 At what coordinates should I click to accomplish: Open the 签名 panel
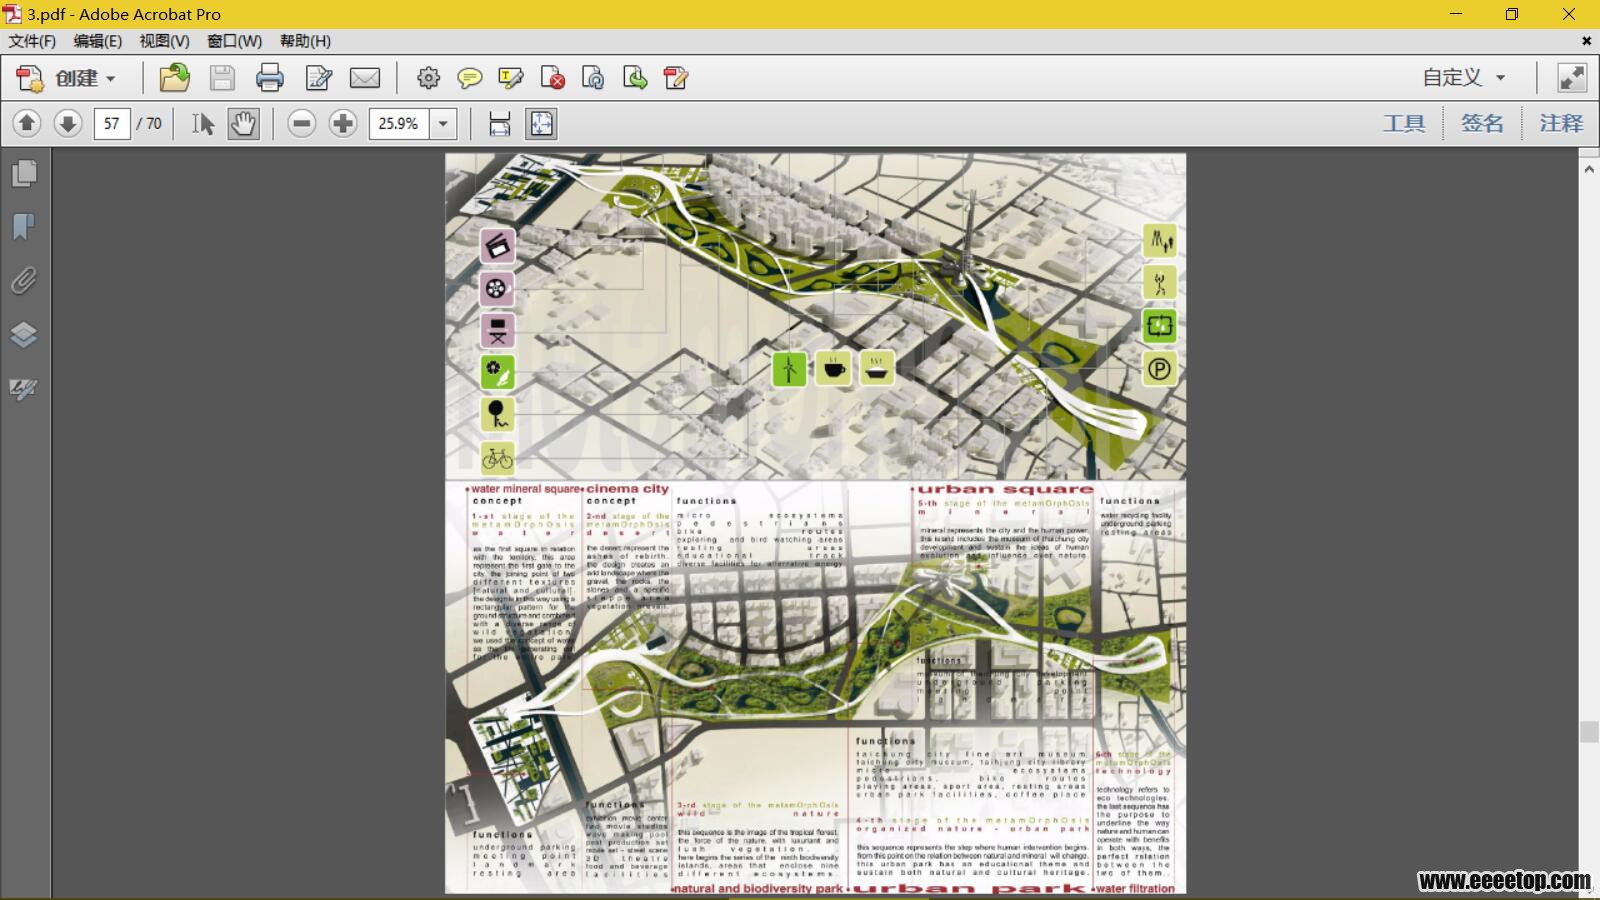1482,123
